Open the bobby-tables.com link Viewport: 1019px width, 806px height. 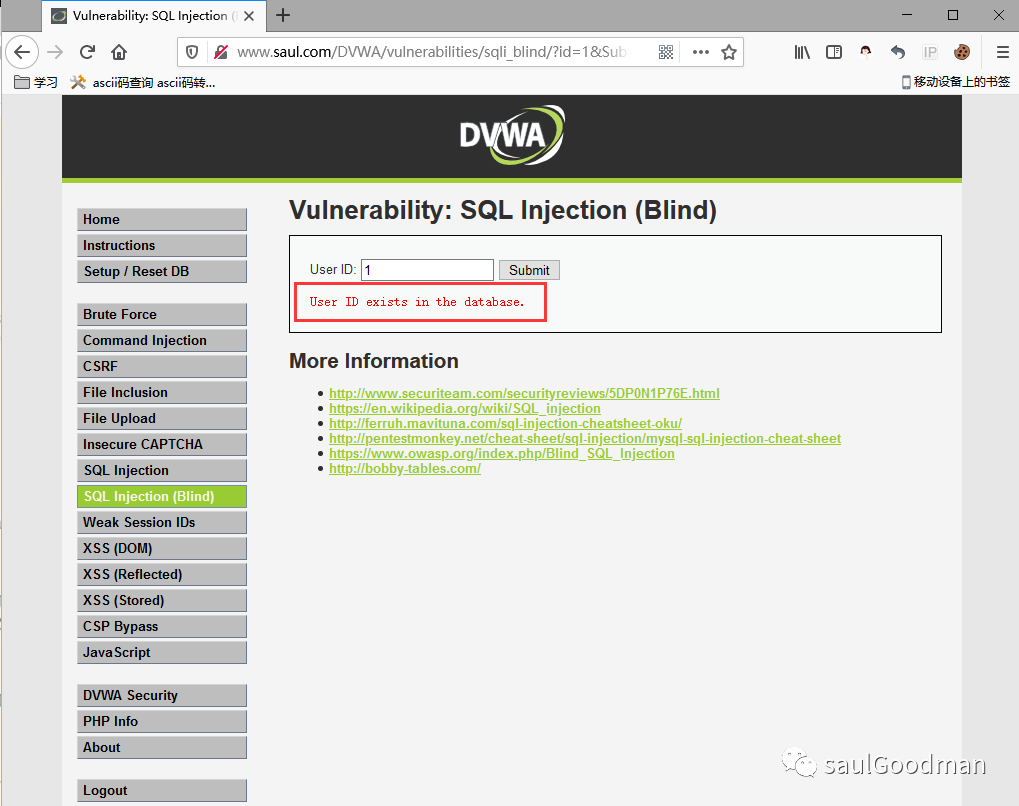click(x=405, y=468)
